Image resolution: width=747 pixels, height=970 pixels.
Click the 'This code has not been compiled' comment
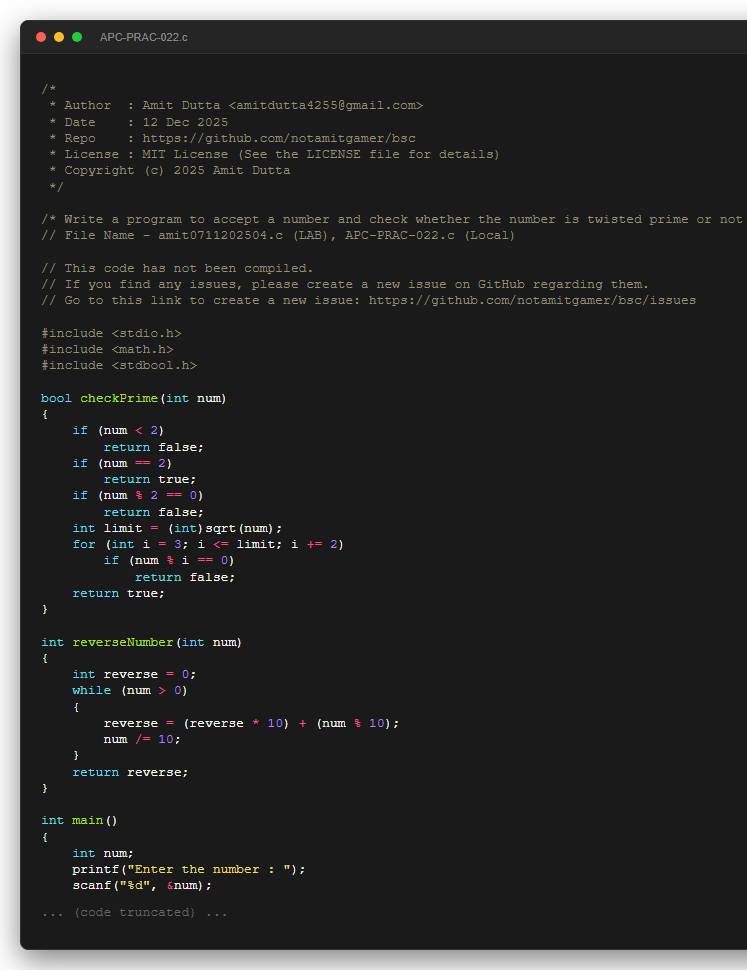pyautogui.click(x=177, y=268)
